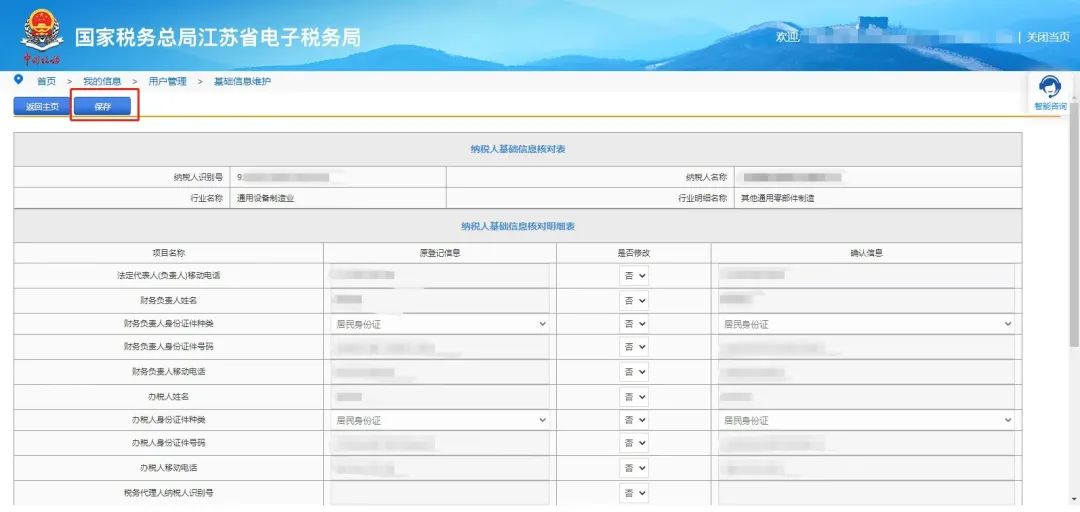Click the tax bureau emblem logo
The height and width of the screenshot is (512, 1080).
click(x=41, y=33)
